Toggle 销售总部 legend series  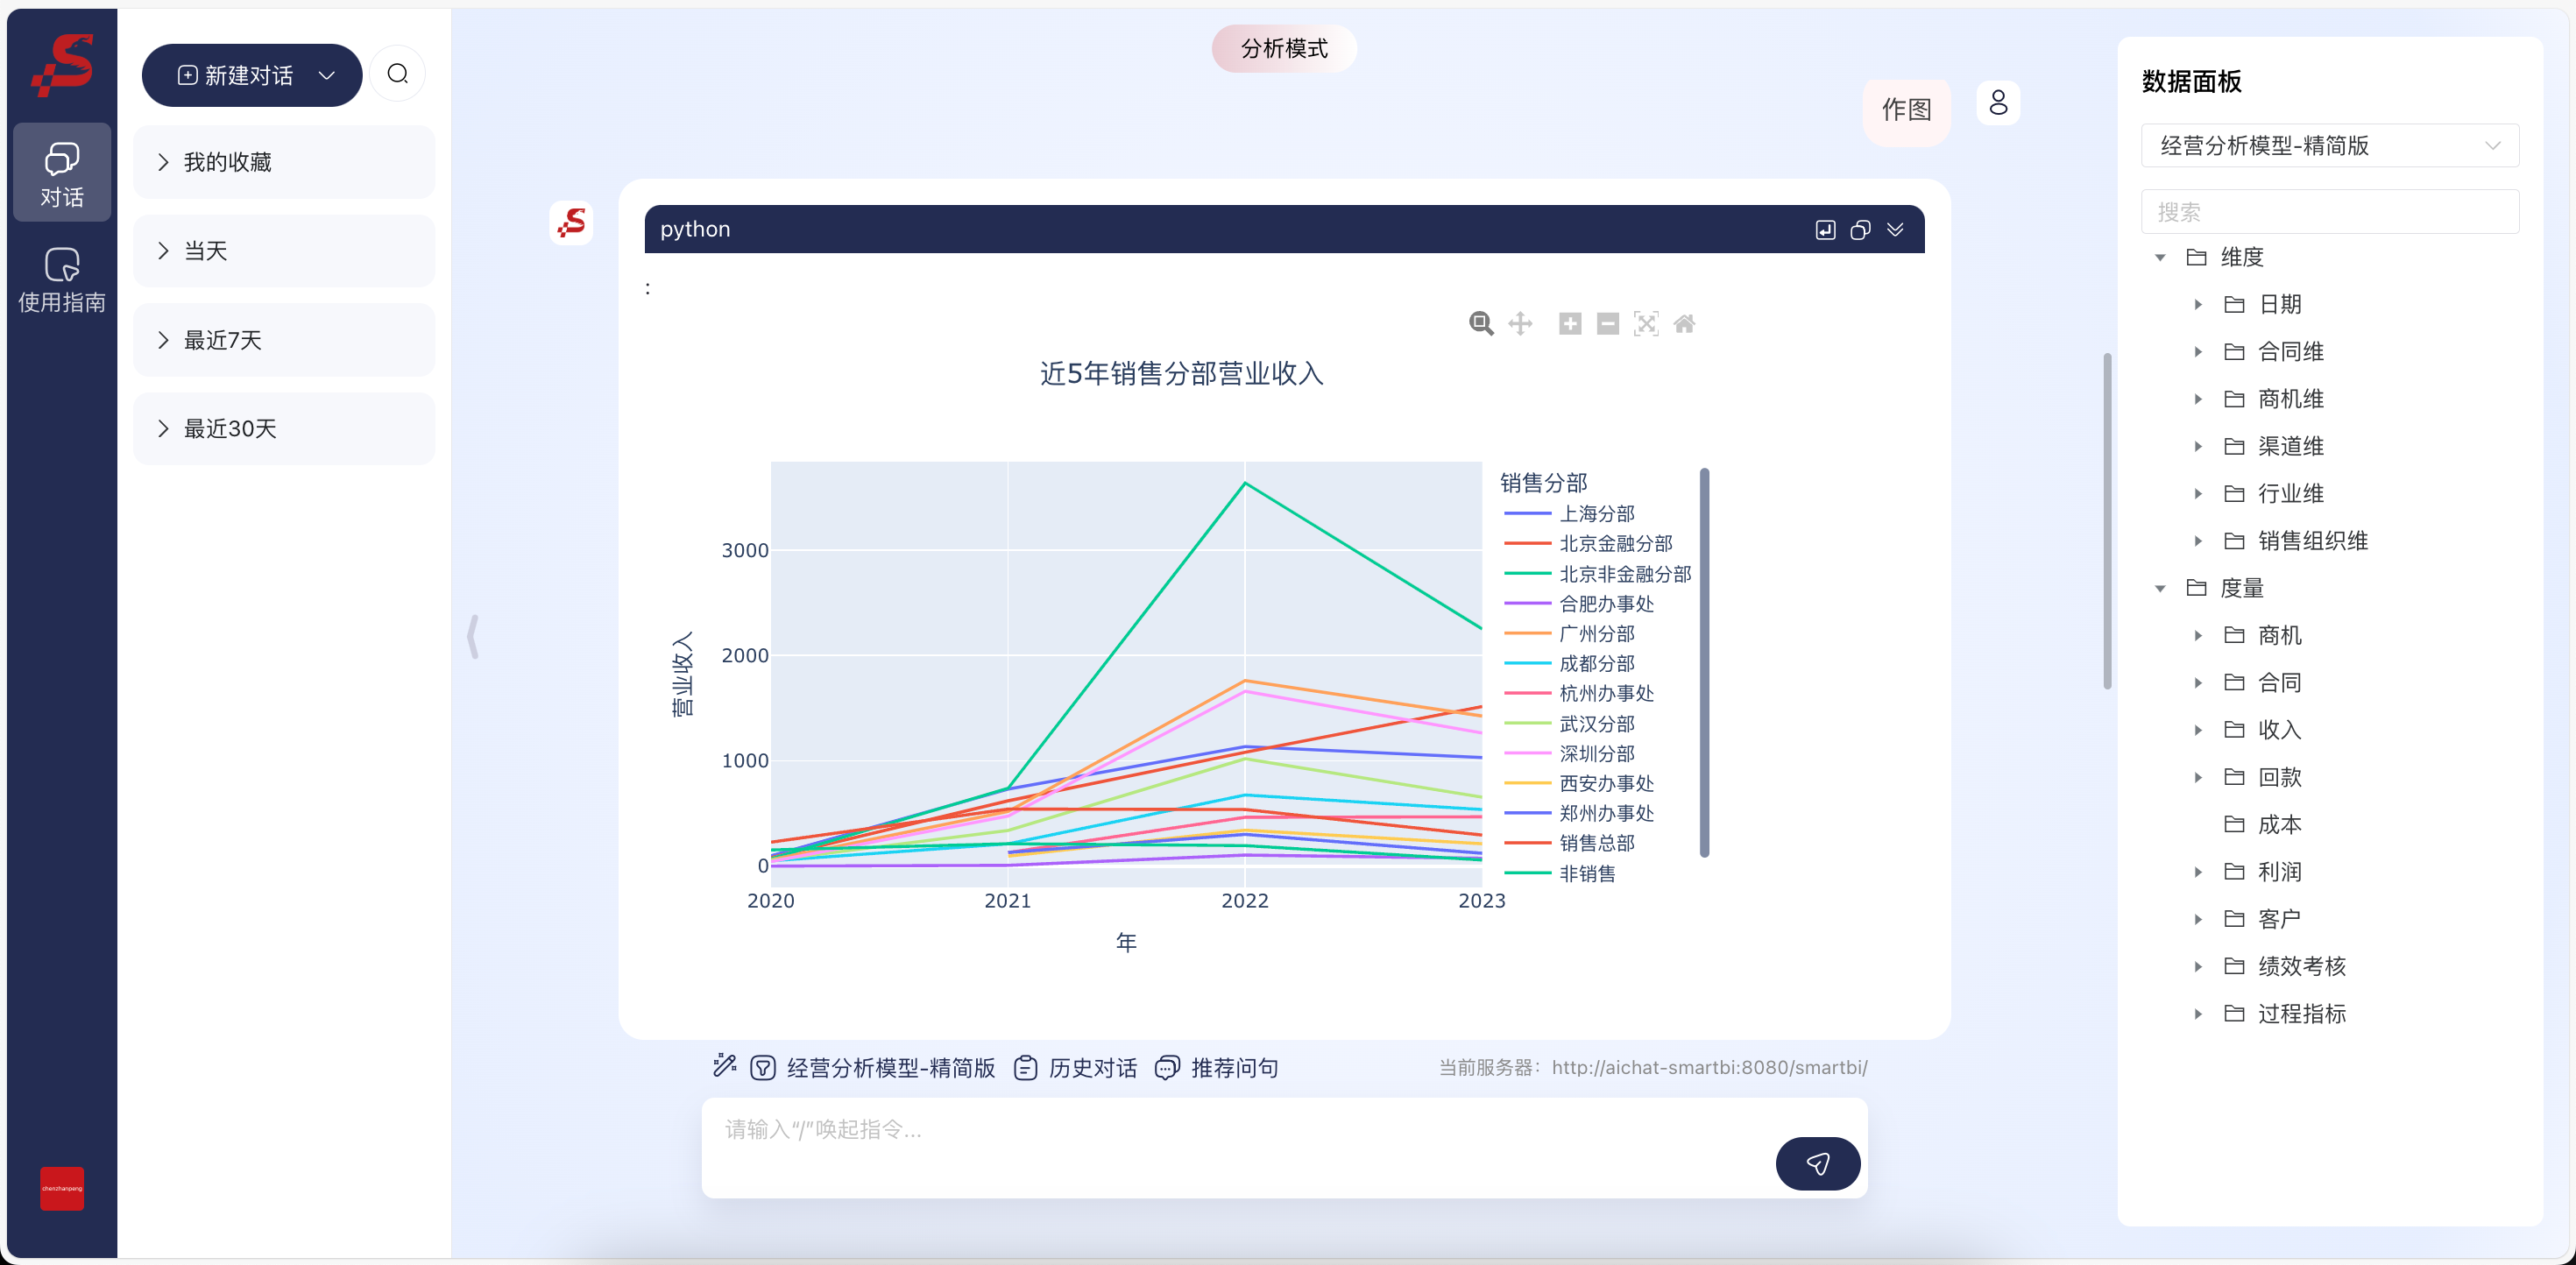click(x=1570, y=843)
